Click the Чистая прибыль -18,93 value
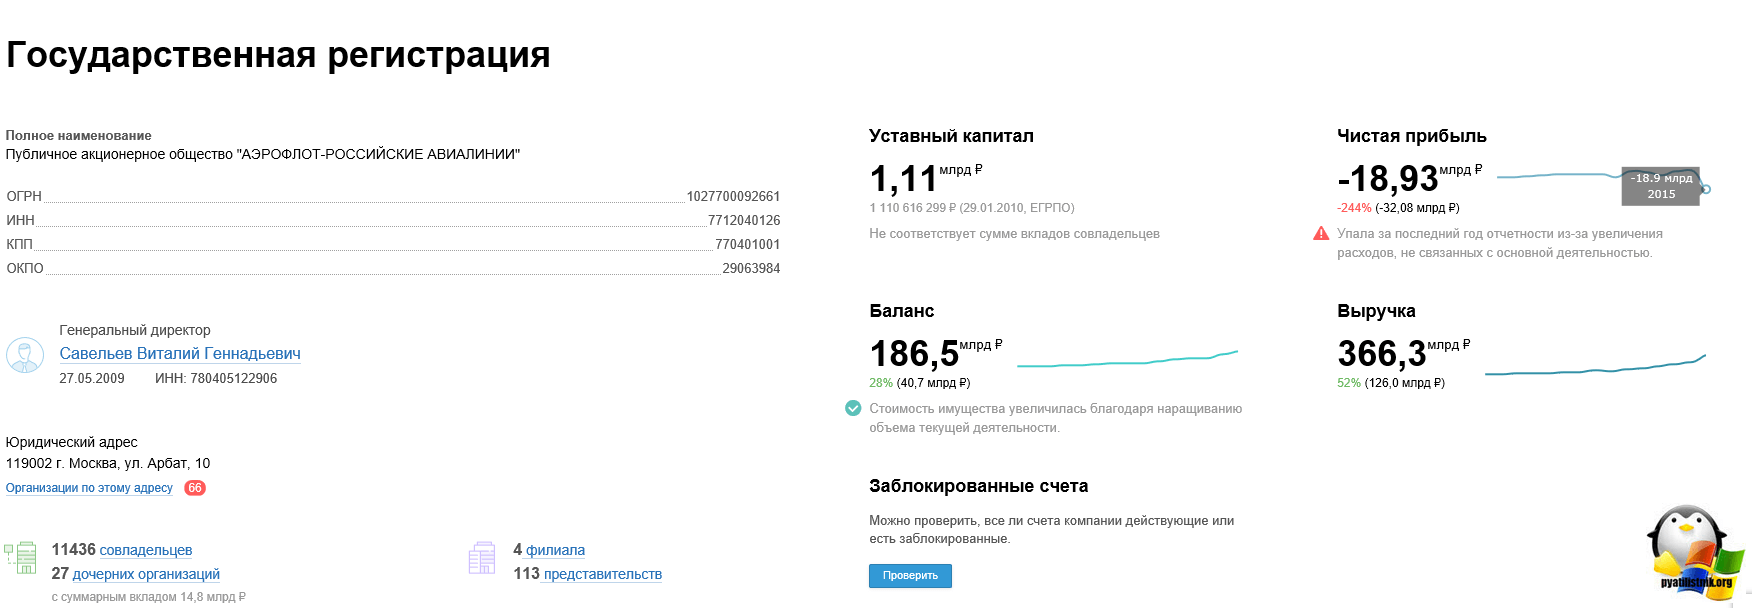1752x608 pixels. [x=1388, y=180]
